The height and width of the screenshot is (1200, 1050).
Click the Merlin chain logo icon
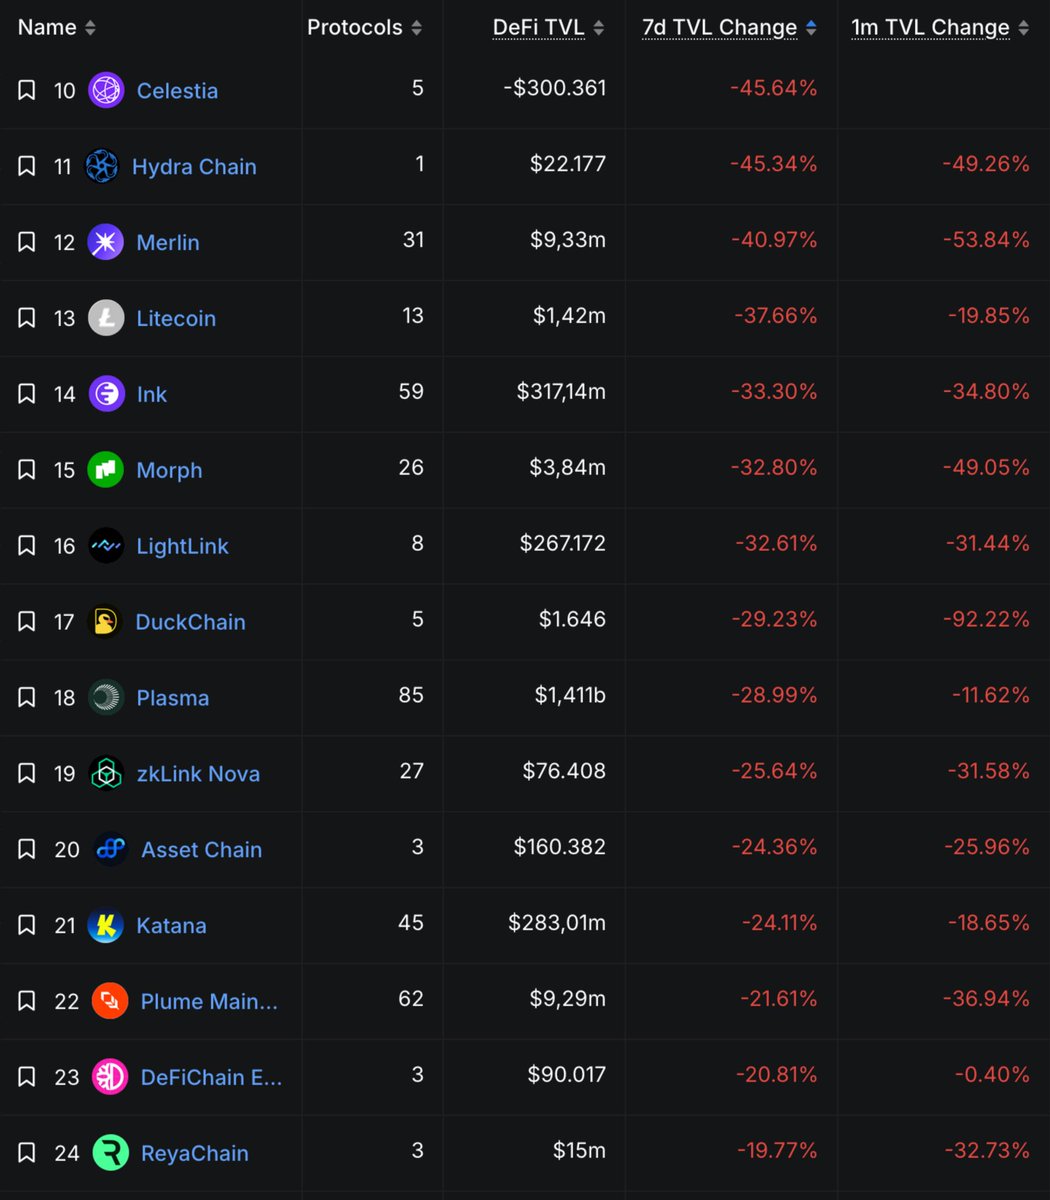click(106, 243)
